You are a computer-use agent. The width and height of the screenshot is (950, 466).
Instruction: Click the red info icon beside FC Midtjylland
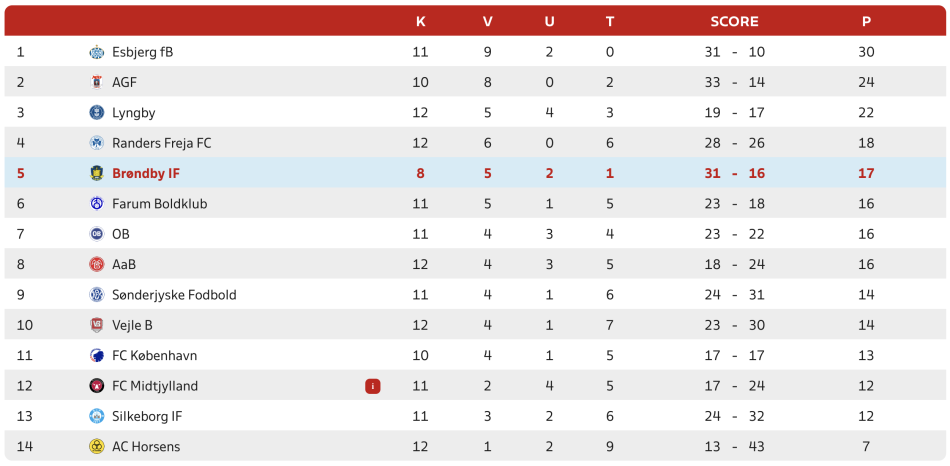click(373, 386)
